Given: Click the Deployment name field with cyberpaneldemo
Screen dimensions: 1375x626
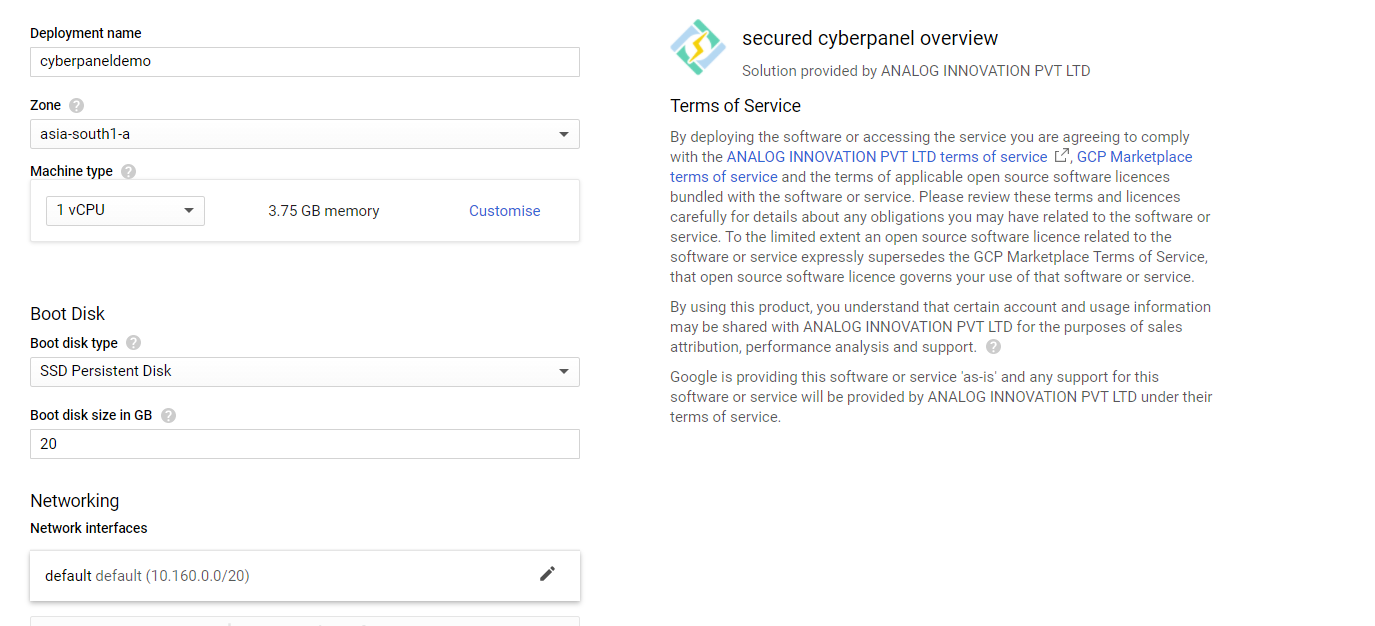Looking at the screenshot, I should [305, 62].
